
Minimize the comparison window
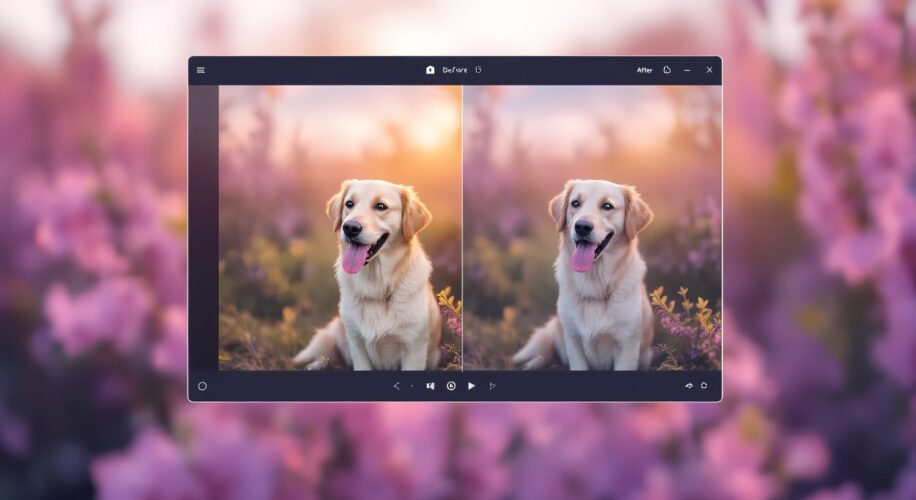point(687,70)
